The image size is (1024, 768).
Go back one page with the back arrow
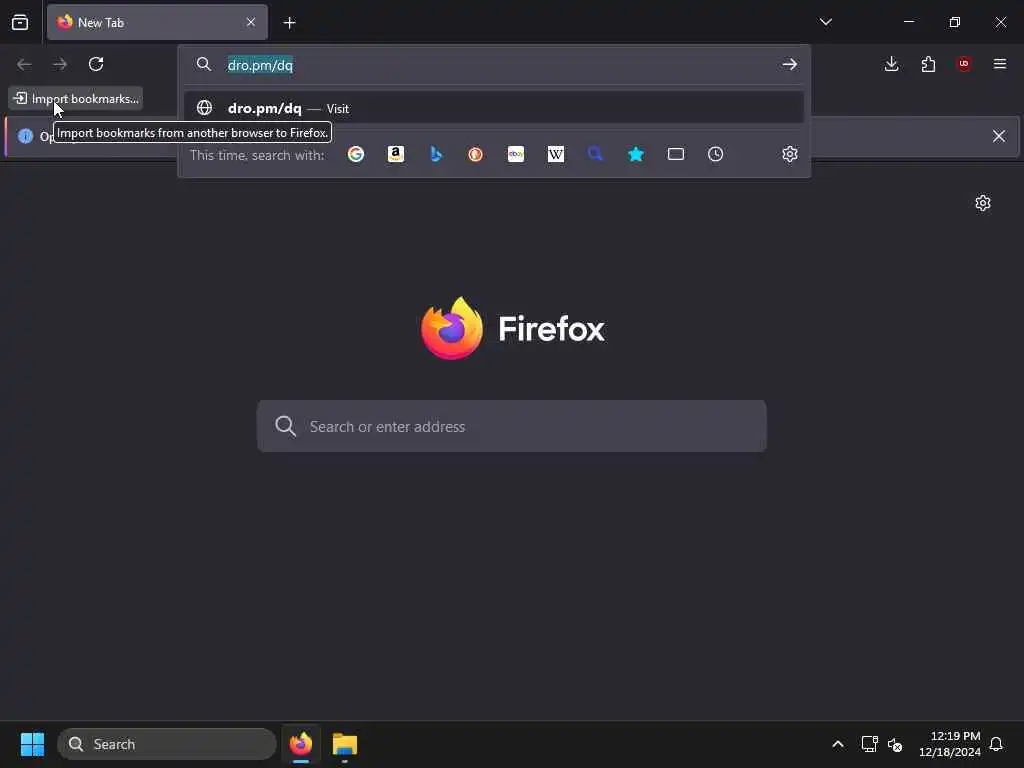tap(24, 64)
